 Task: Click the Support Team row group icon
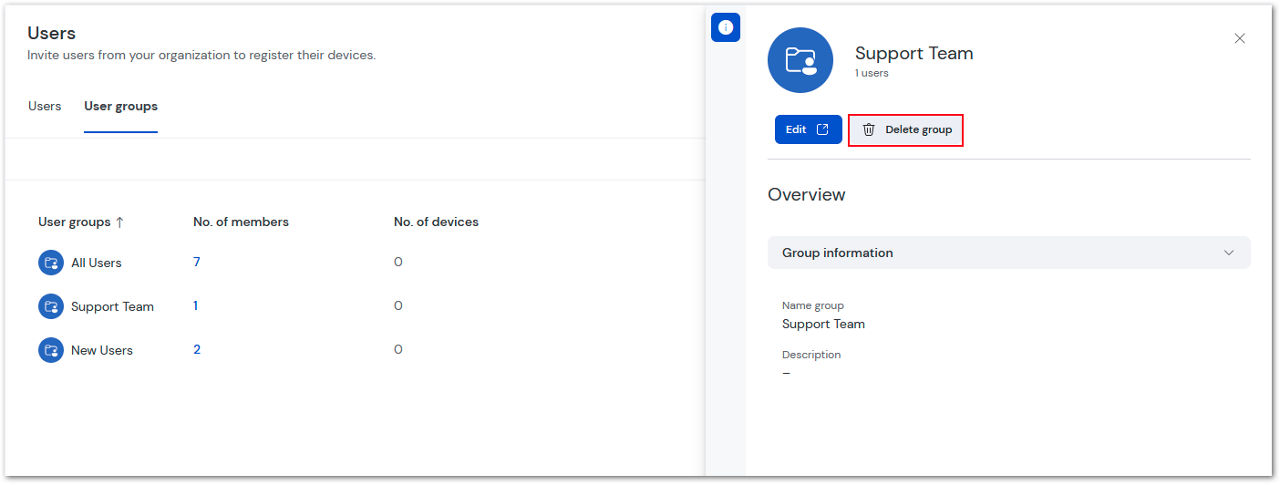(51, 307)
